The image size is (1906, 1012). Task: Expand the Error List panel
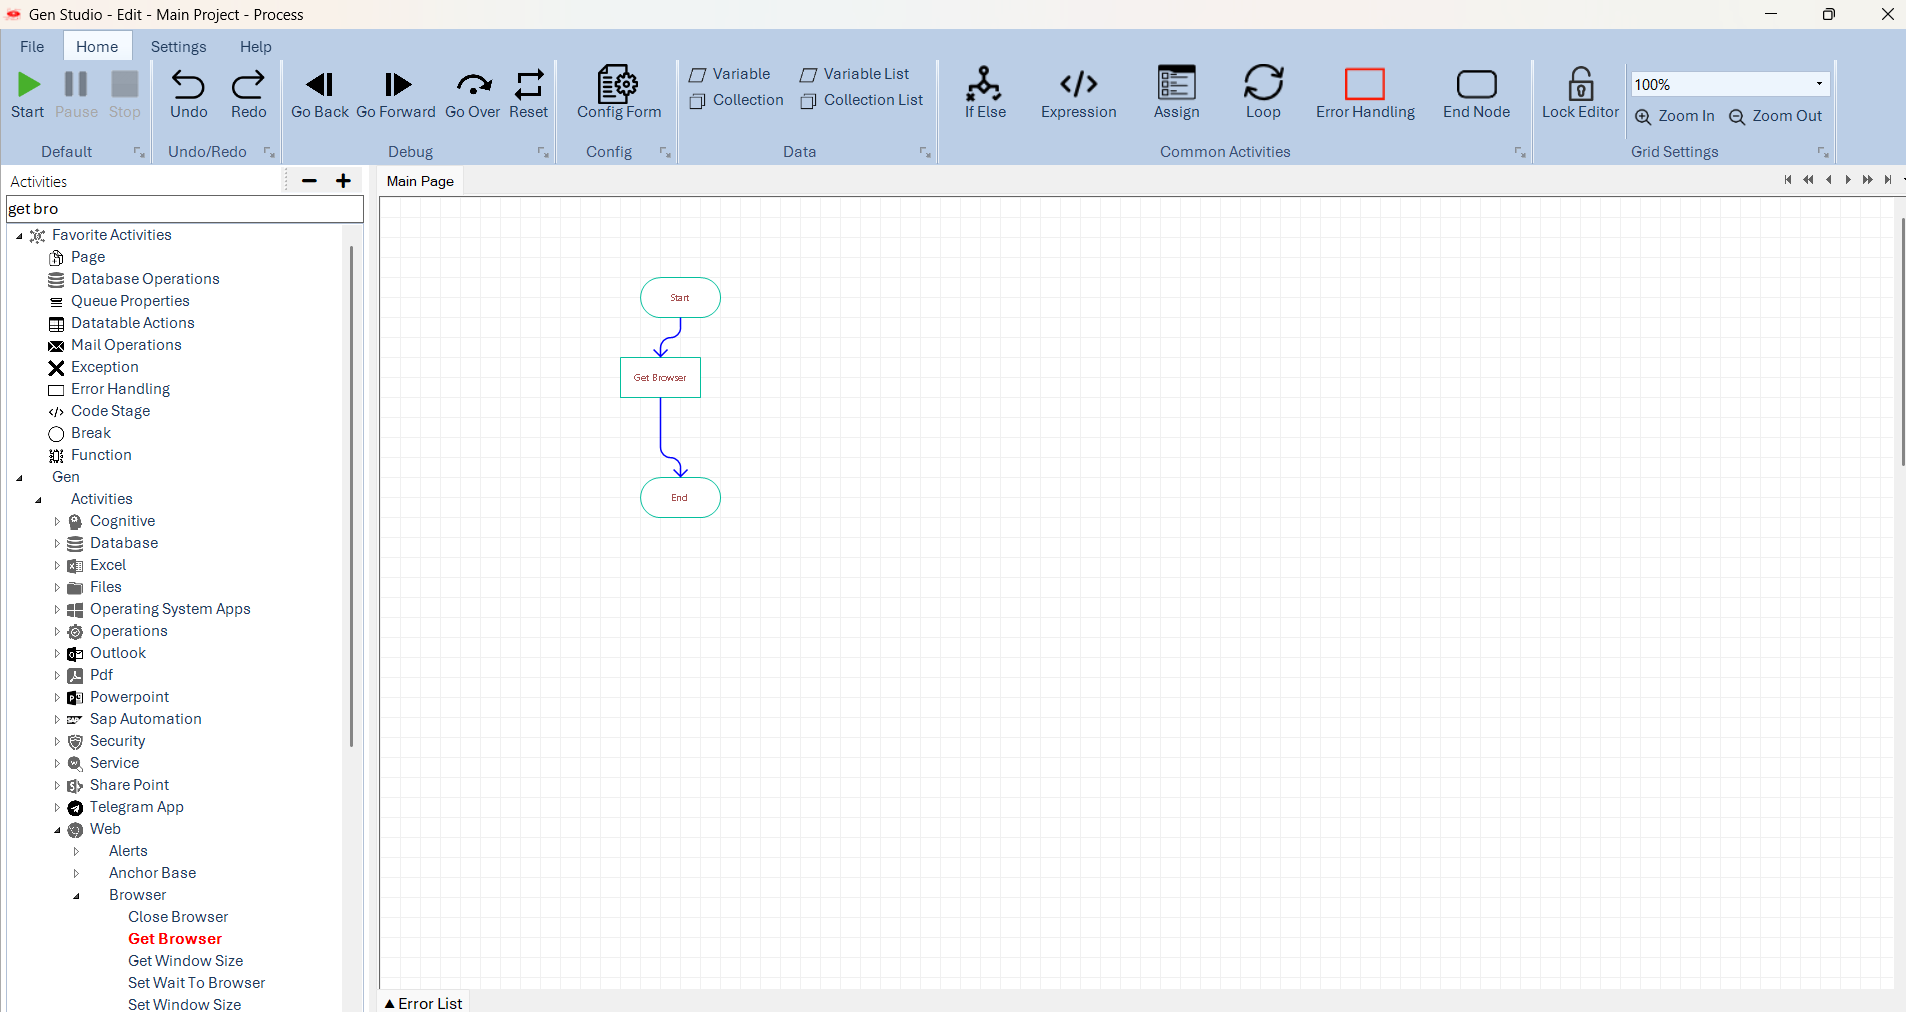coord(423,1002)
